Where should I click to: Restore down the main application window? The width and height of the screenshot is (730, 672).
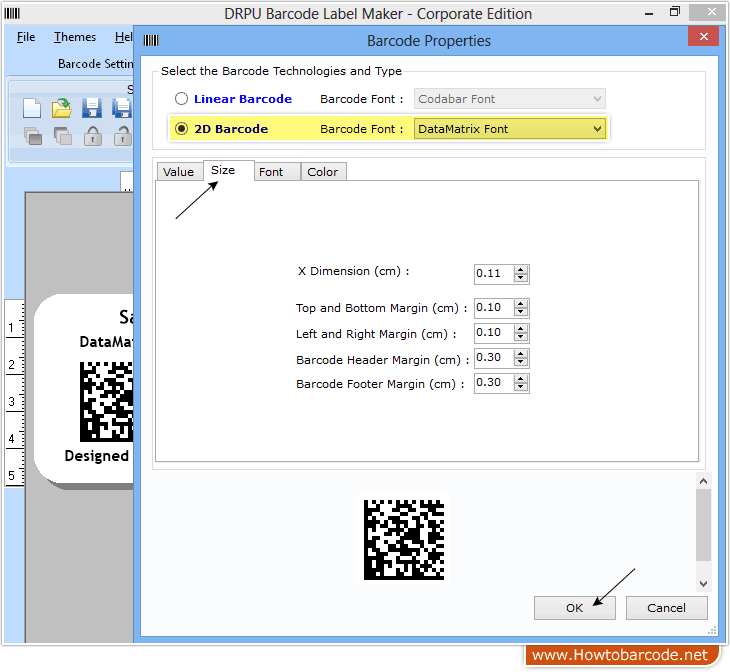[x=675, y=12]
